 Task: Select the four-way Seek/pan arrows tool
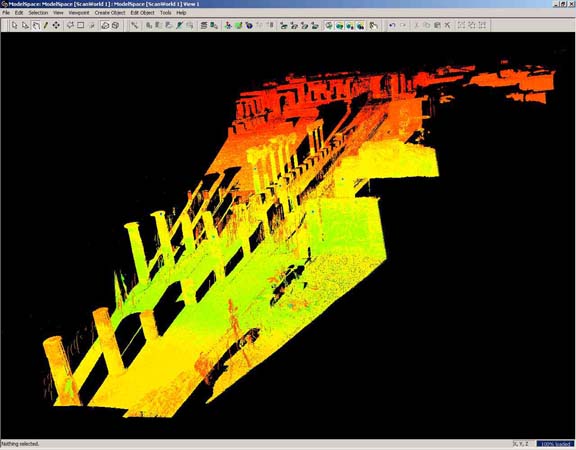click(56, 25)
